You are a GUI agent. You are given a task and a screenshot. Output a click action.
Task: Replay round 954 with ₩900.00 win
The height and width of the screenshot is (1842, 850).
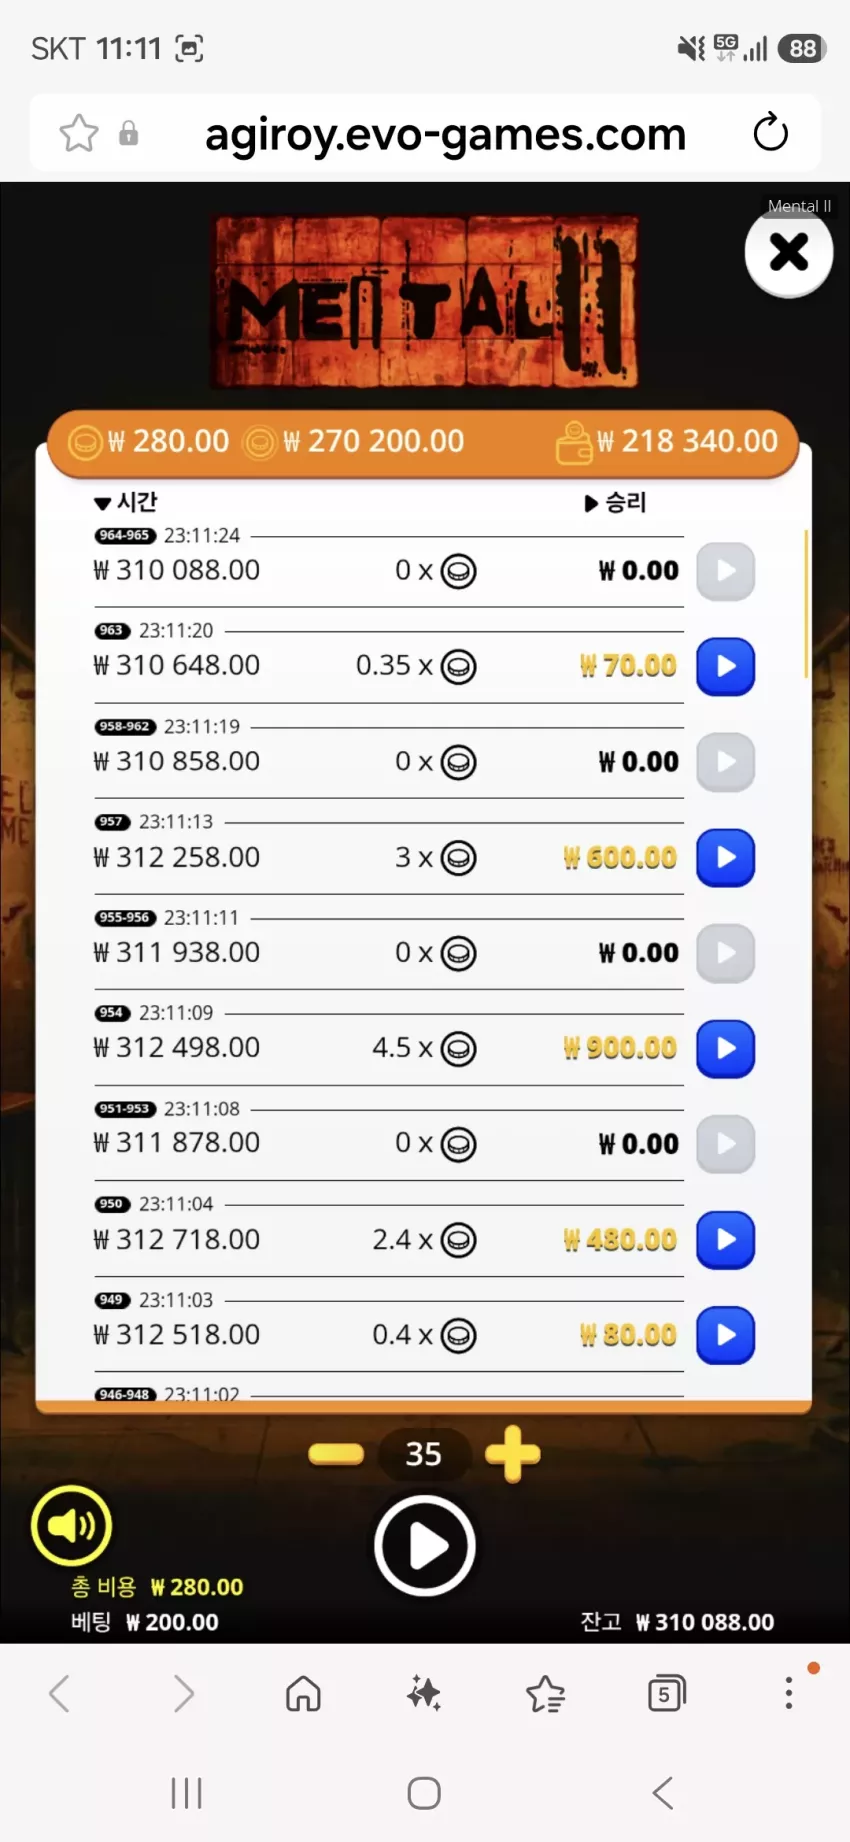[725, 1049]
